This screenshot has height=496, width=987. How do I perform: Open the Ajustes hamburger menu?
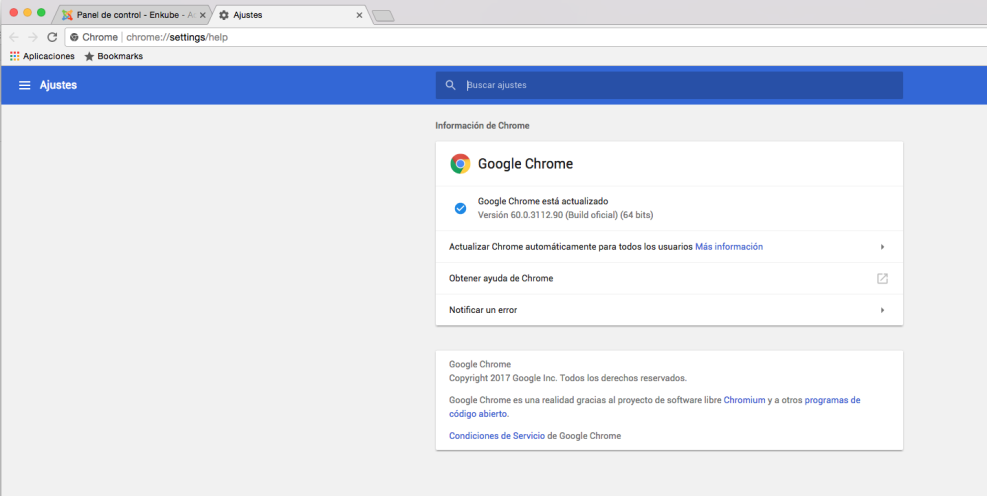pos(25,85)
